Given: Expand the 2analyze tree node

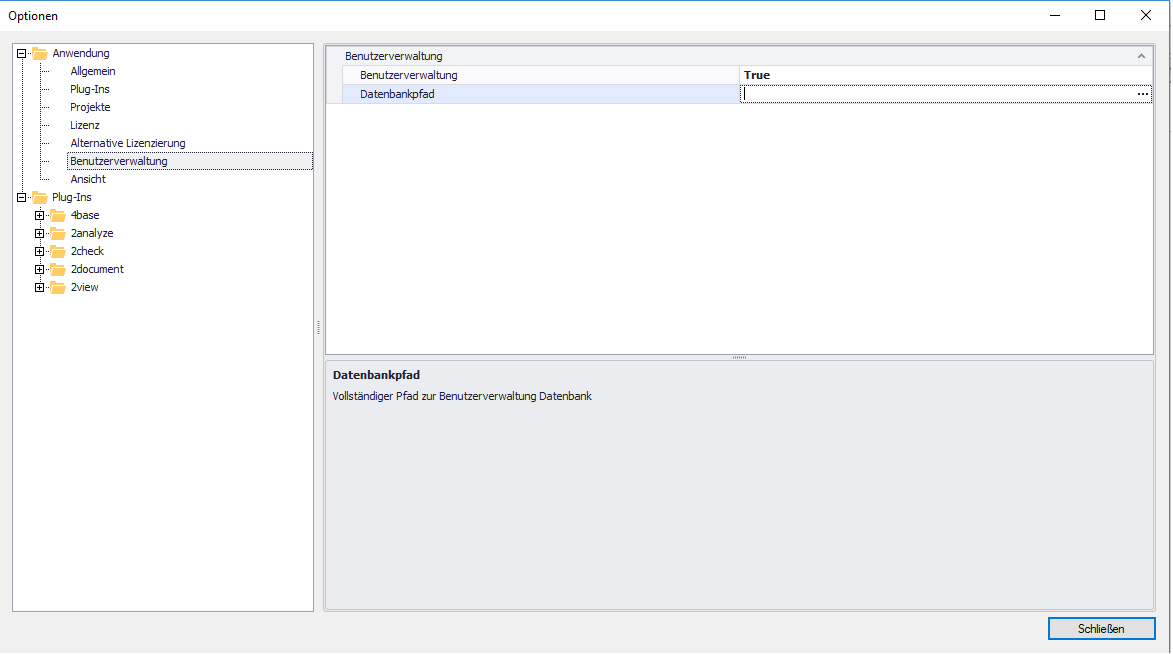Looking at the screenshot, I should coord(40,234).
